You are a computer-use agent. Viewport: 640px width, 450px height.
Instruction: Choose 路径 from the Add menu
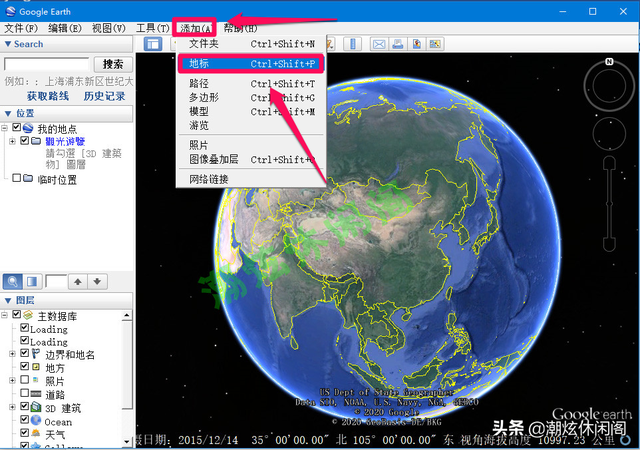click(251, 84)
